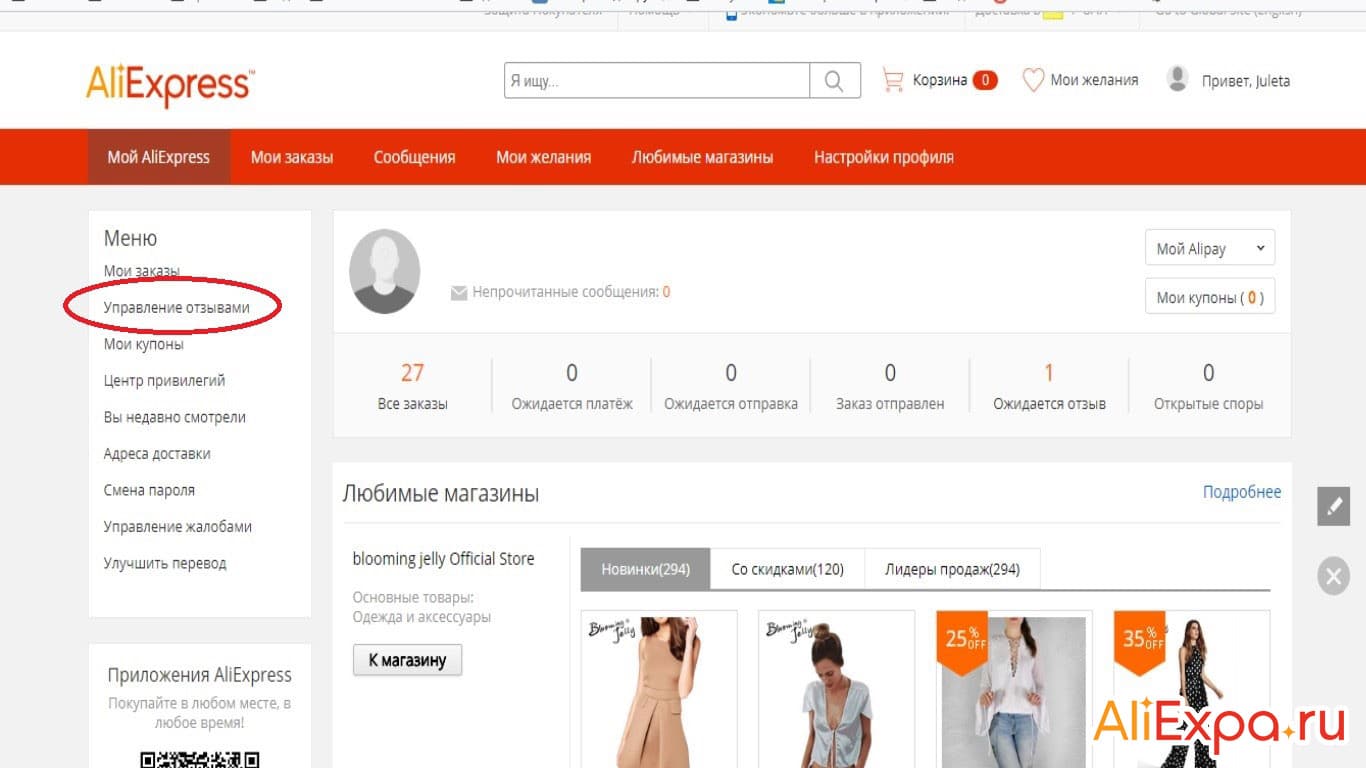This screenshot has height=768, width=1366.
Task: Expand the Мой Alipay dropdown
Action: [1210, 249]
